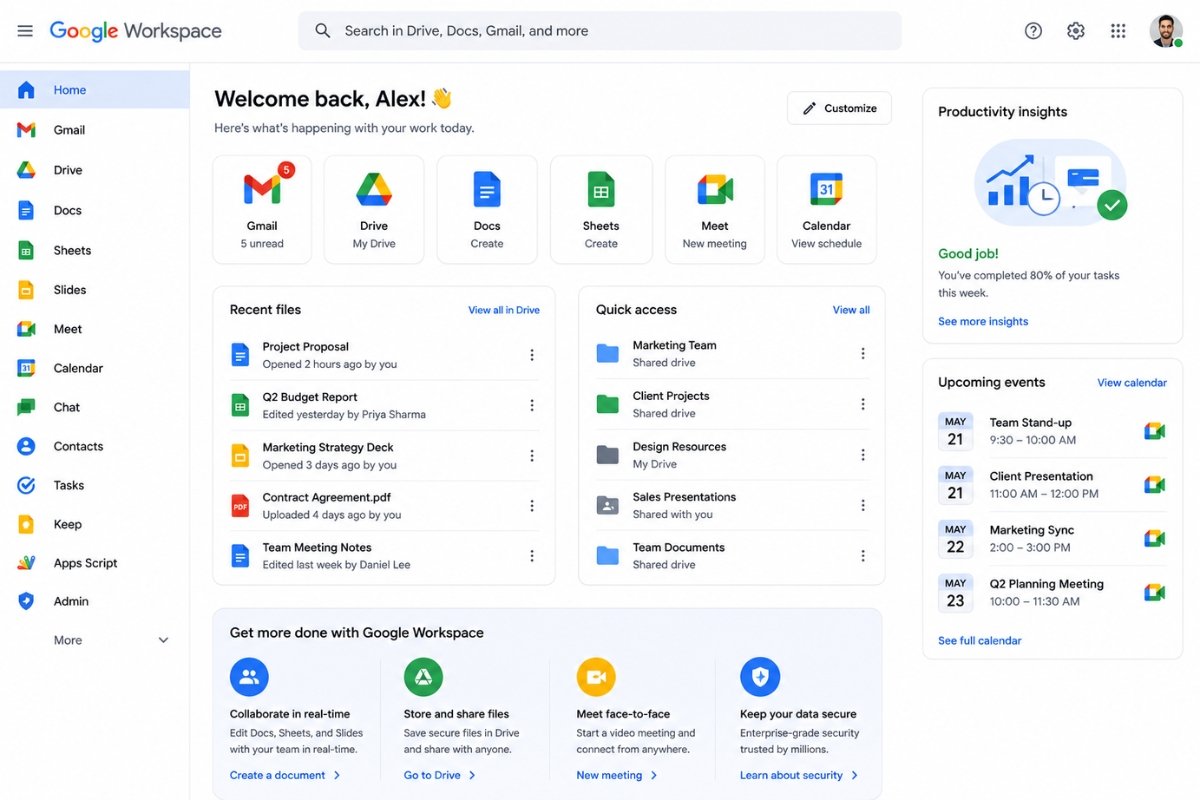The height and width of the screenshot is (800, 1200).
Task: Create a new doc from the Docs card
Action: click(487, 209)
